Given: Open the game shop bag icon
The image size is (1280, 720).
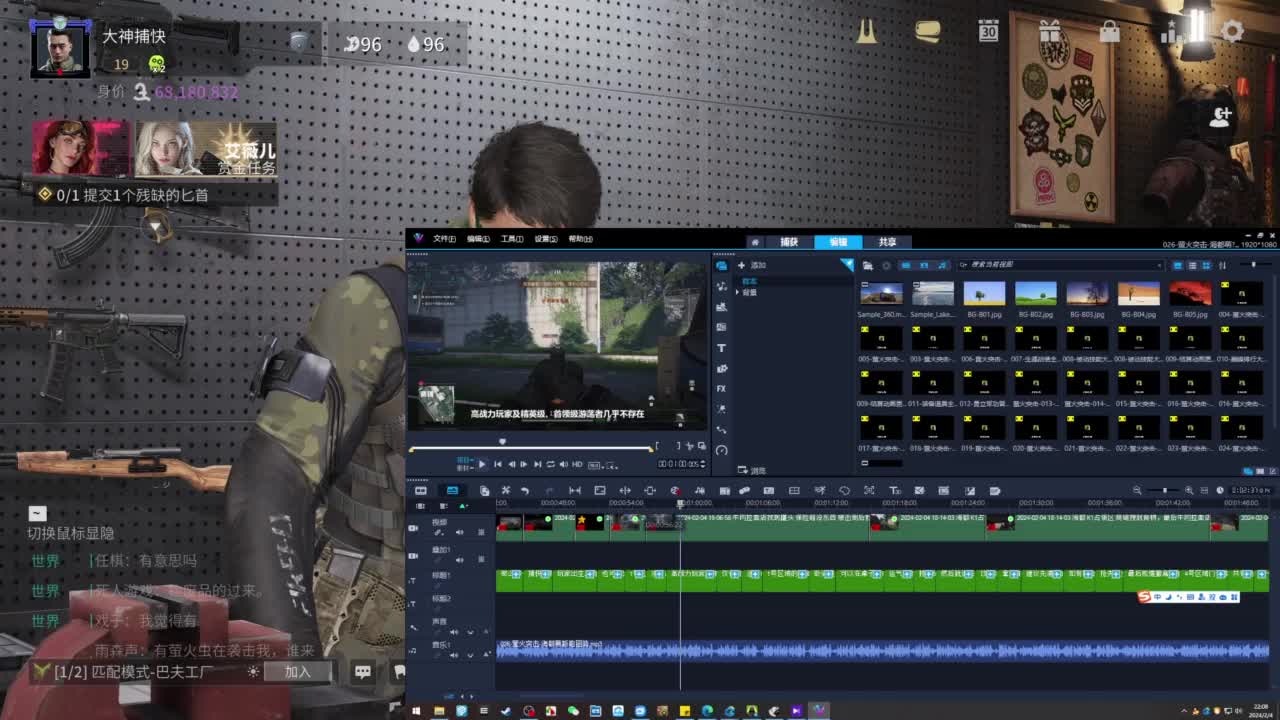Looking at the screenshot, I should 1110,31.
